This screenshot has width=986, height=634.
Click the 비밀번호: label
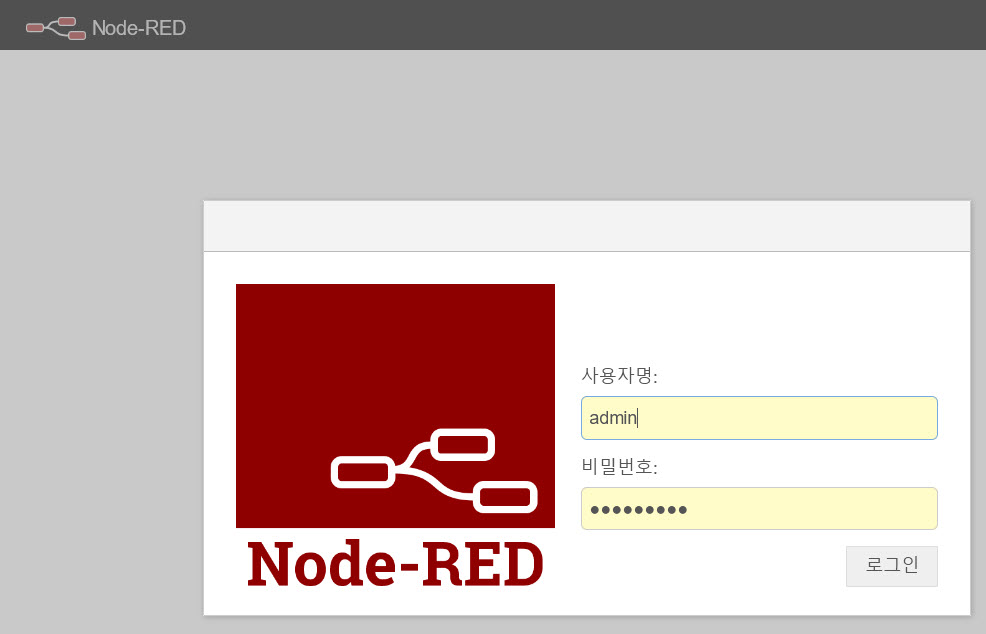[619, 467]
